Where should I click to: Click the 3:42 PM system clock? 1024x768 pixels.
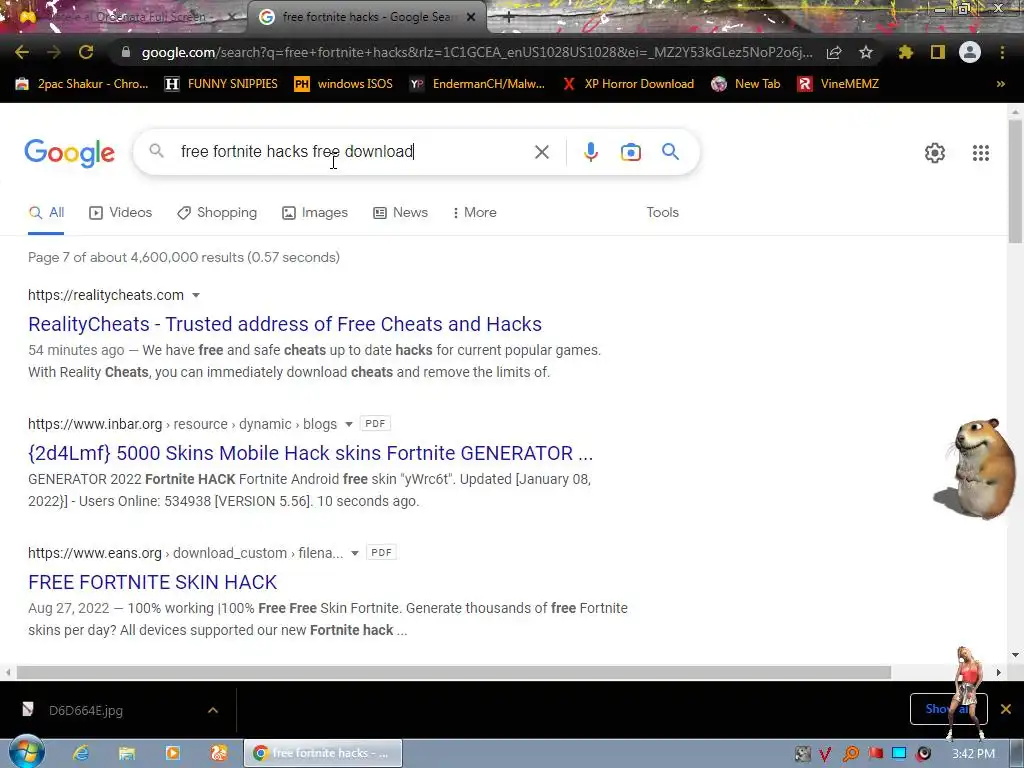pyautogui.click(x=973, y=754)
